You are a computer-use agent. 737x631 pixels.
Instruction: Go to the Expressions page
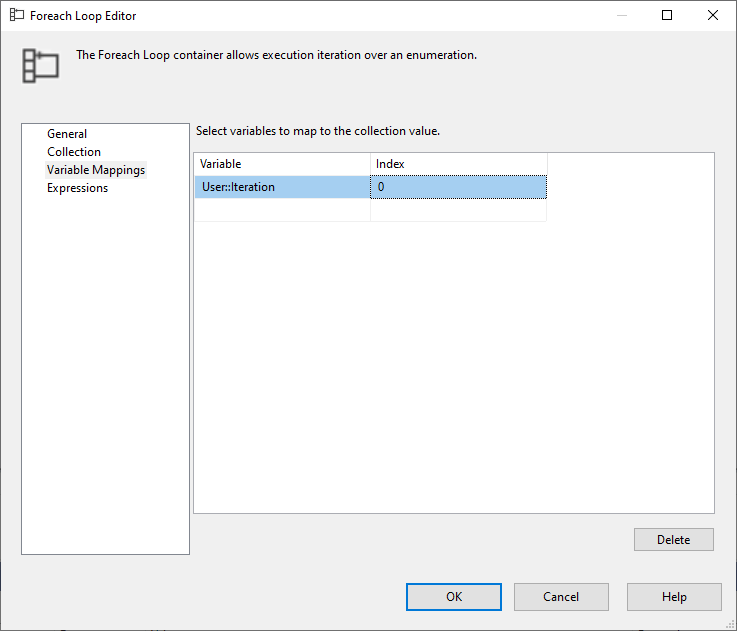click(x=77, y=188)
